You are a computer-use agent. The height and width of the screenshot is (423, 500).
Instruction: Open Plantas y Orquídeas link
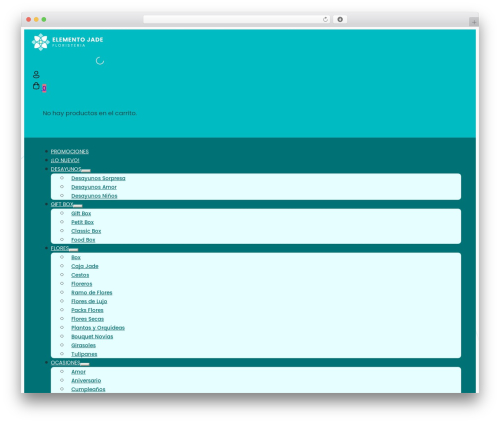pyautogui.click(x=98, y=328)
